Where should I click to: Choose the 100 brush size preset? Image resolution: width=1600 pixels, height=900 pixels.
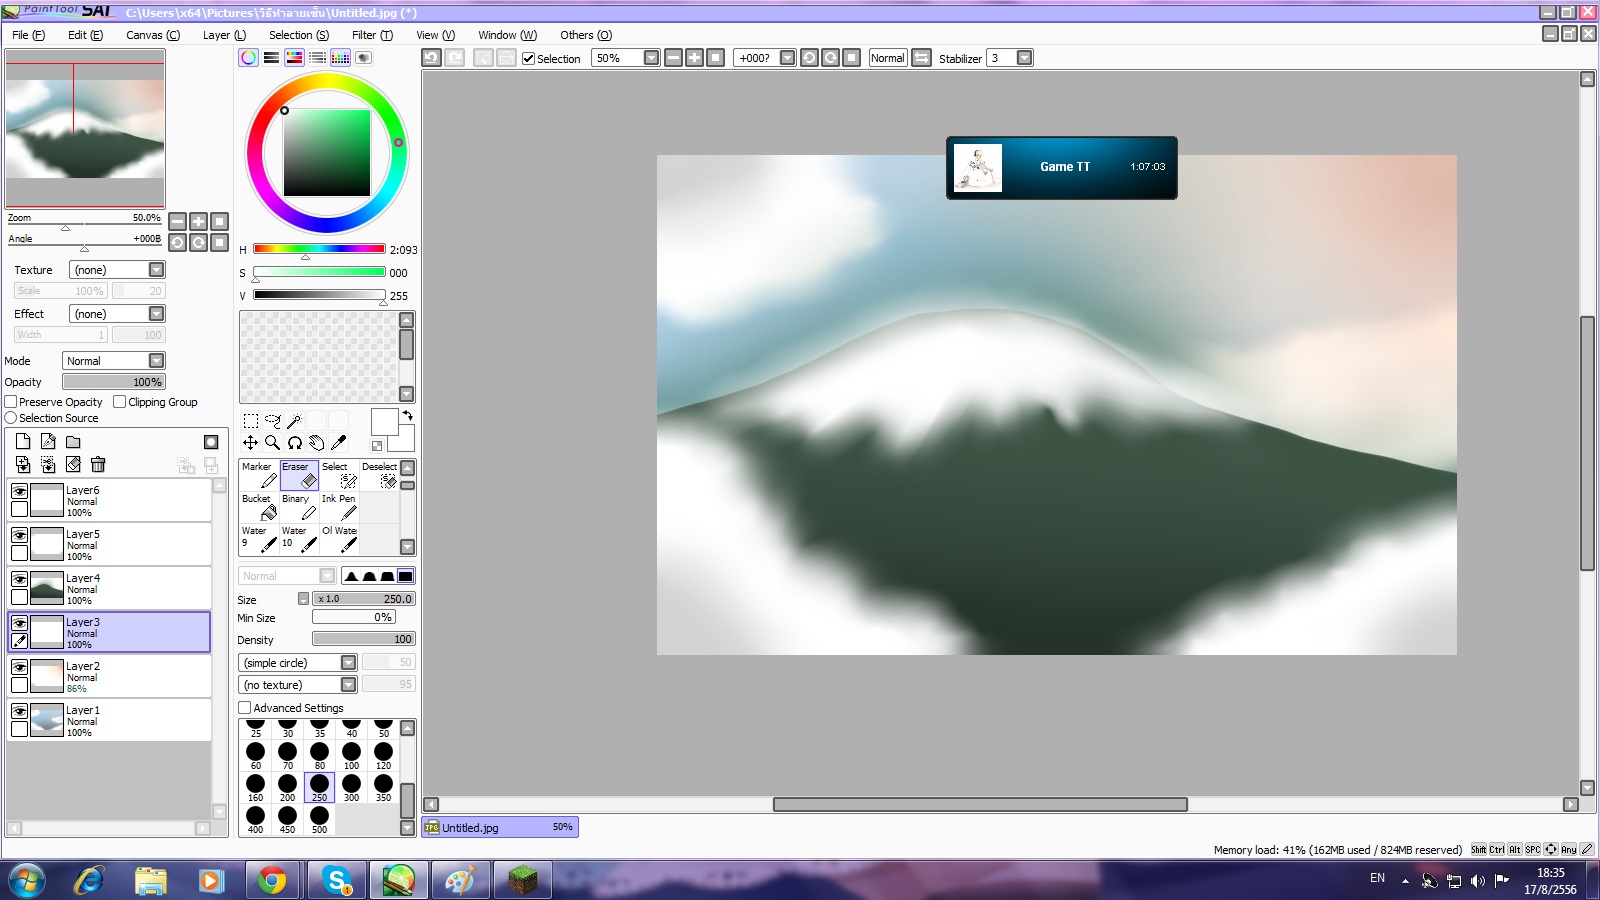[x=352, y=755]
